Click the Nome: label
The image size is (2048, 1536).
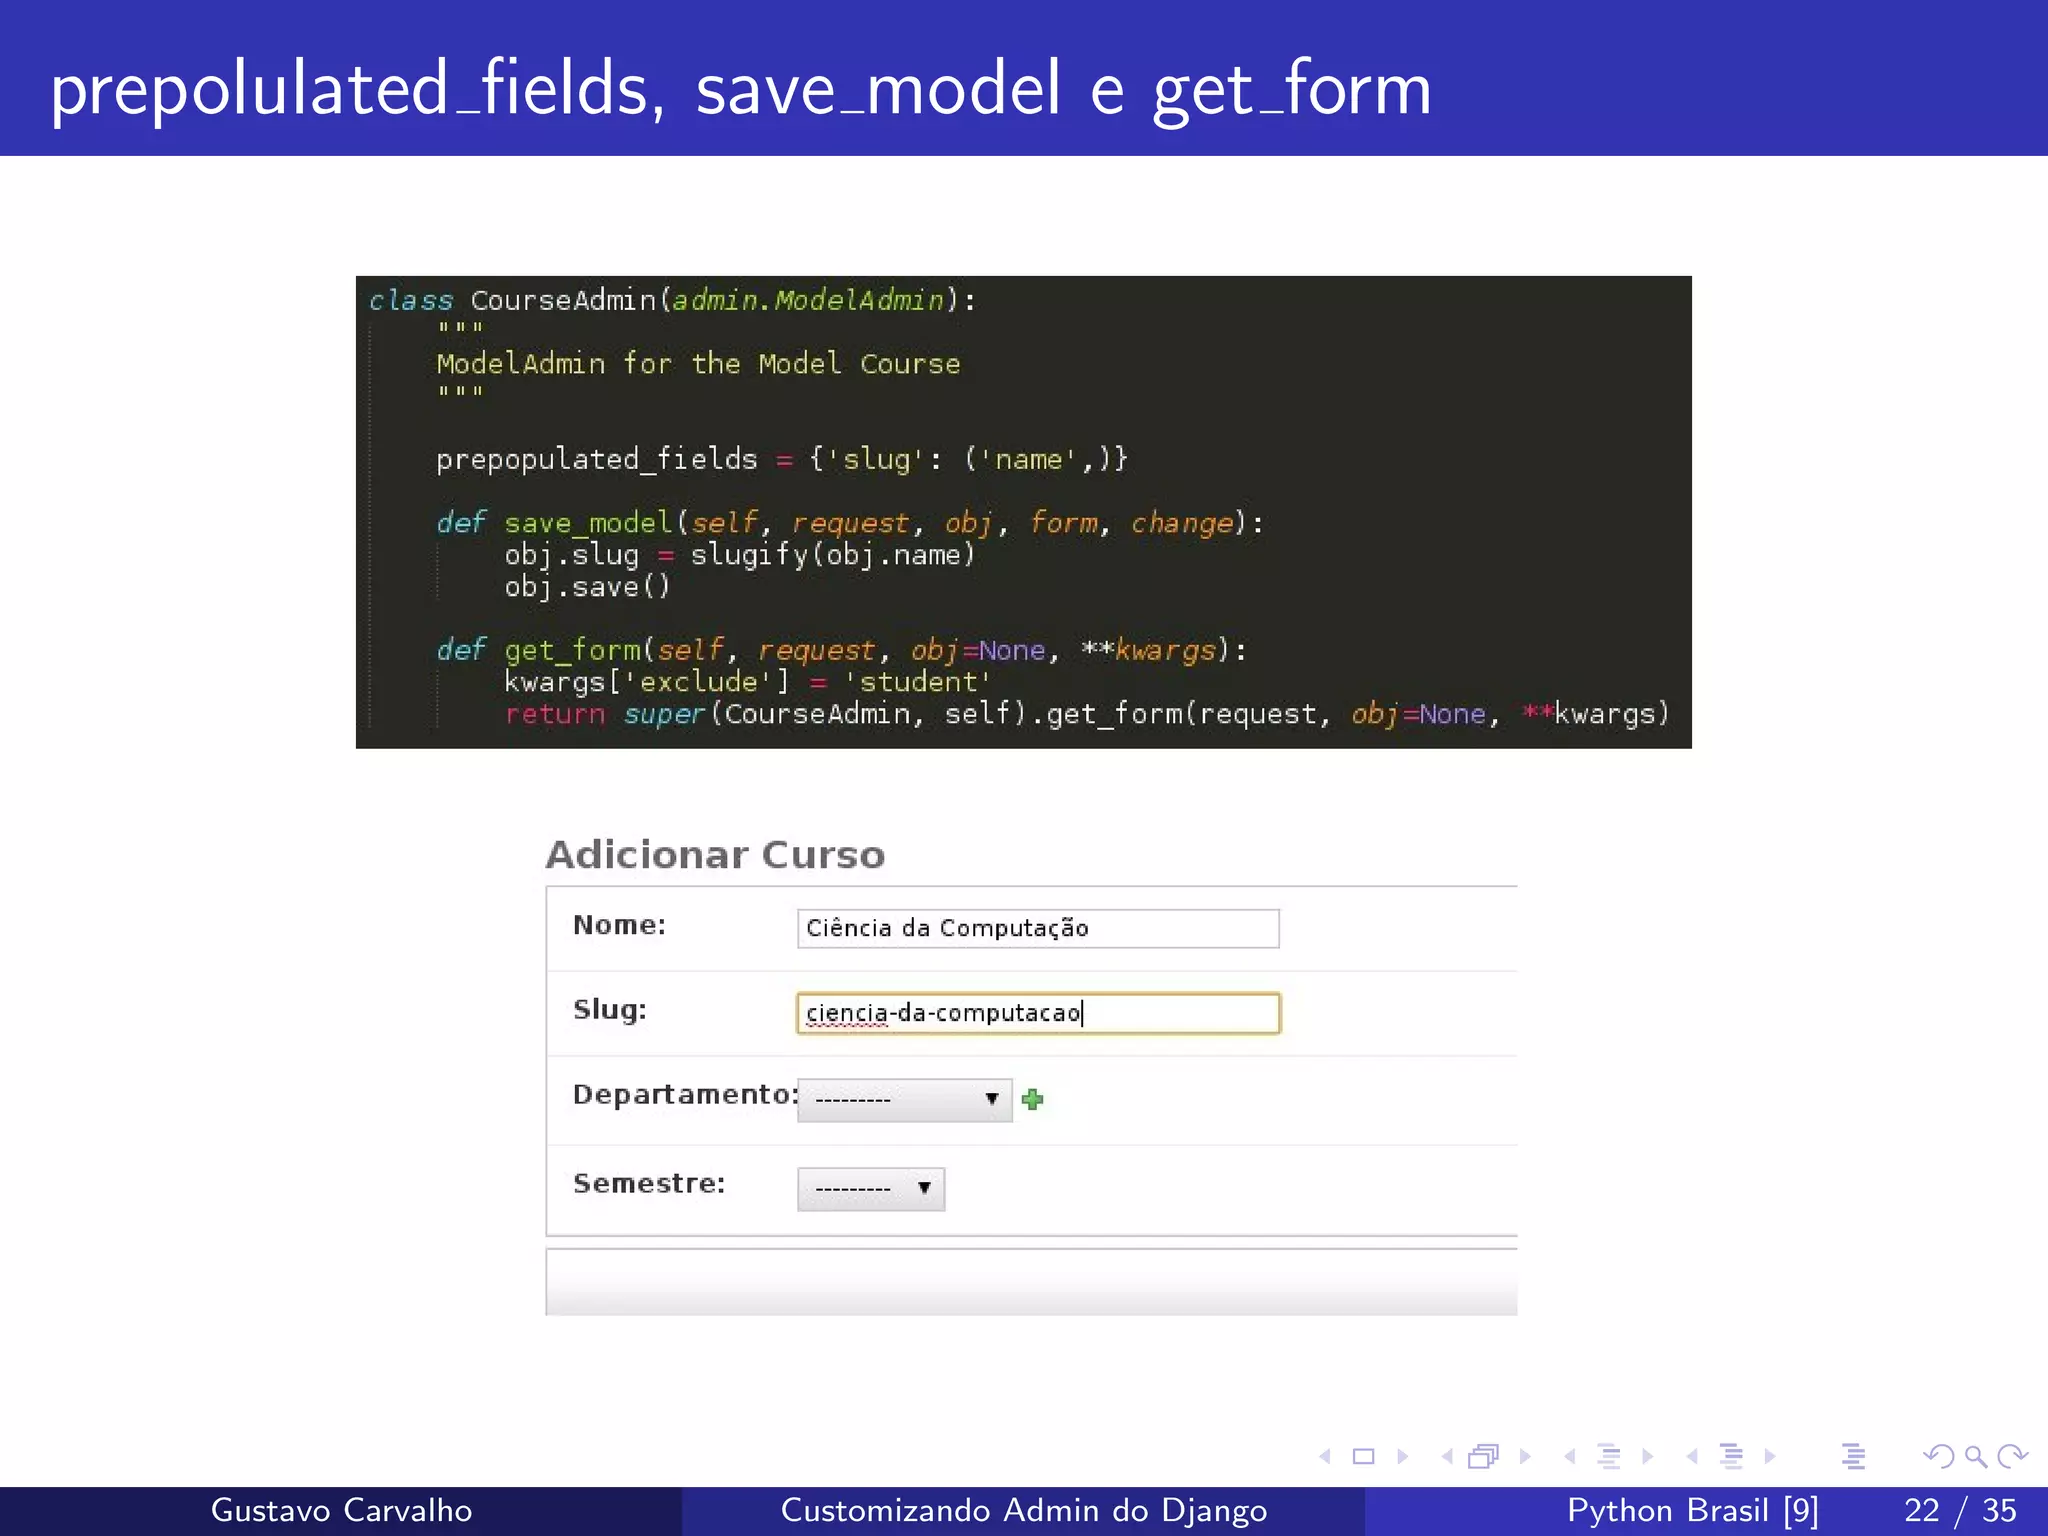click(619, 925)
